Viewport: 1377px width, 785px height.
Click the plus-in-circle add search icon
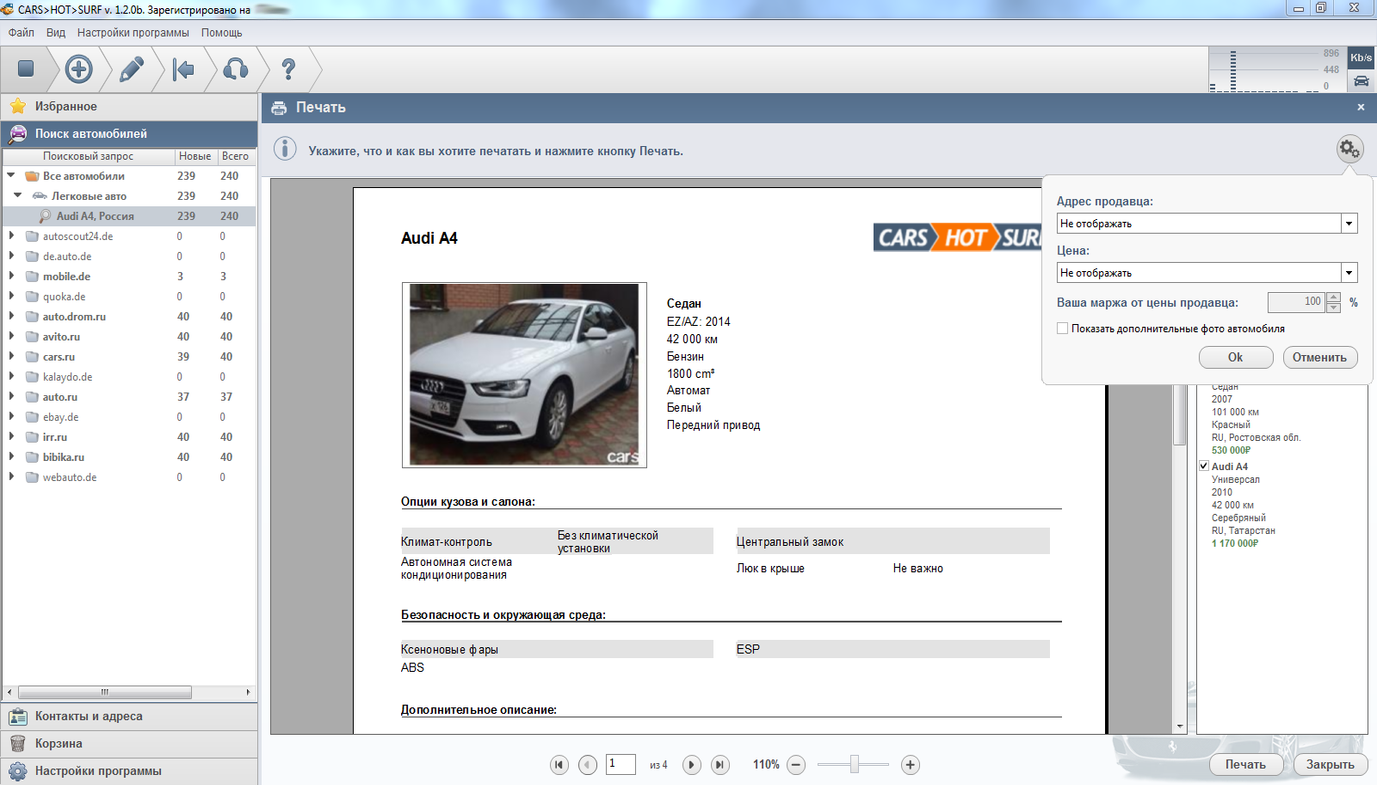79,69
